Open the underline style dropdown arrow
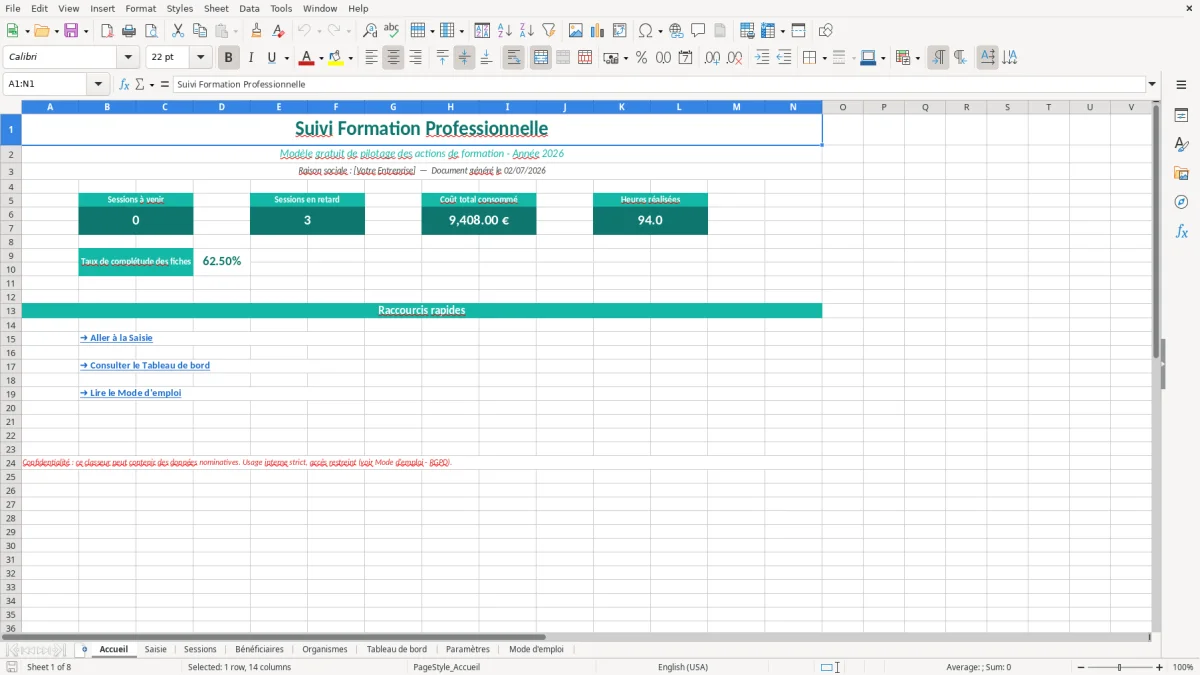 point(286,58)
